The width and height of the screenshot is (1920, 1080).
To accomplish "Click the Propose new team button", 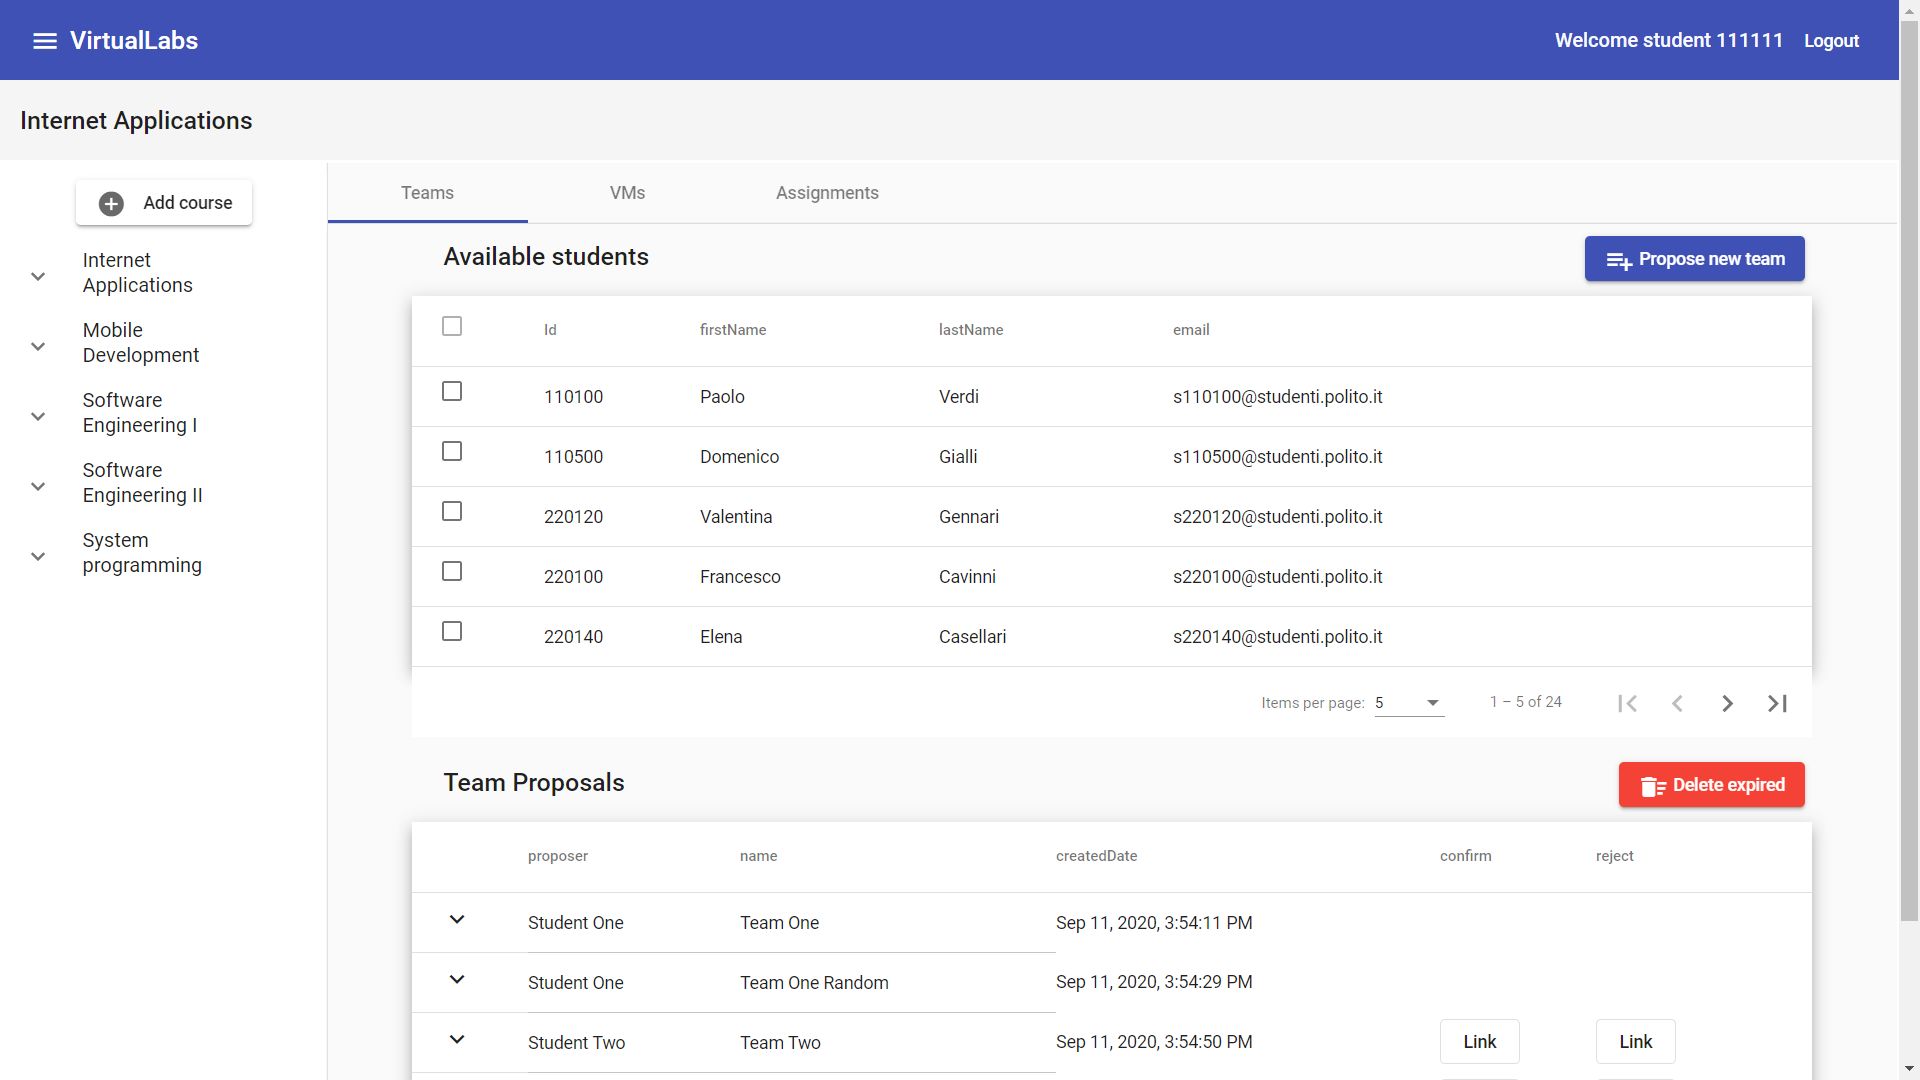I will (1694, 259).
